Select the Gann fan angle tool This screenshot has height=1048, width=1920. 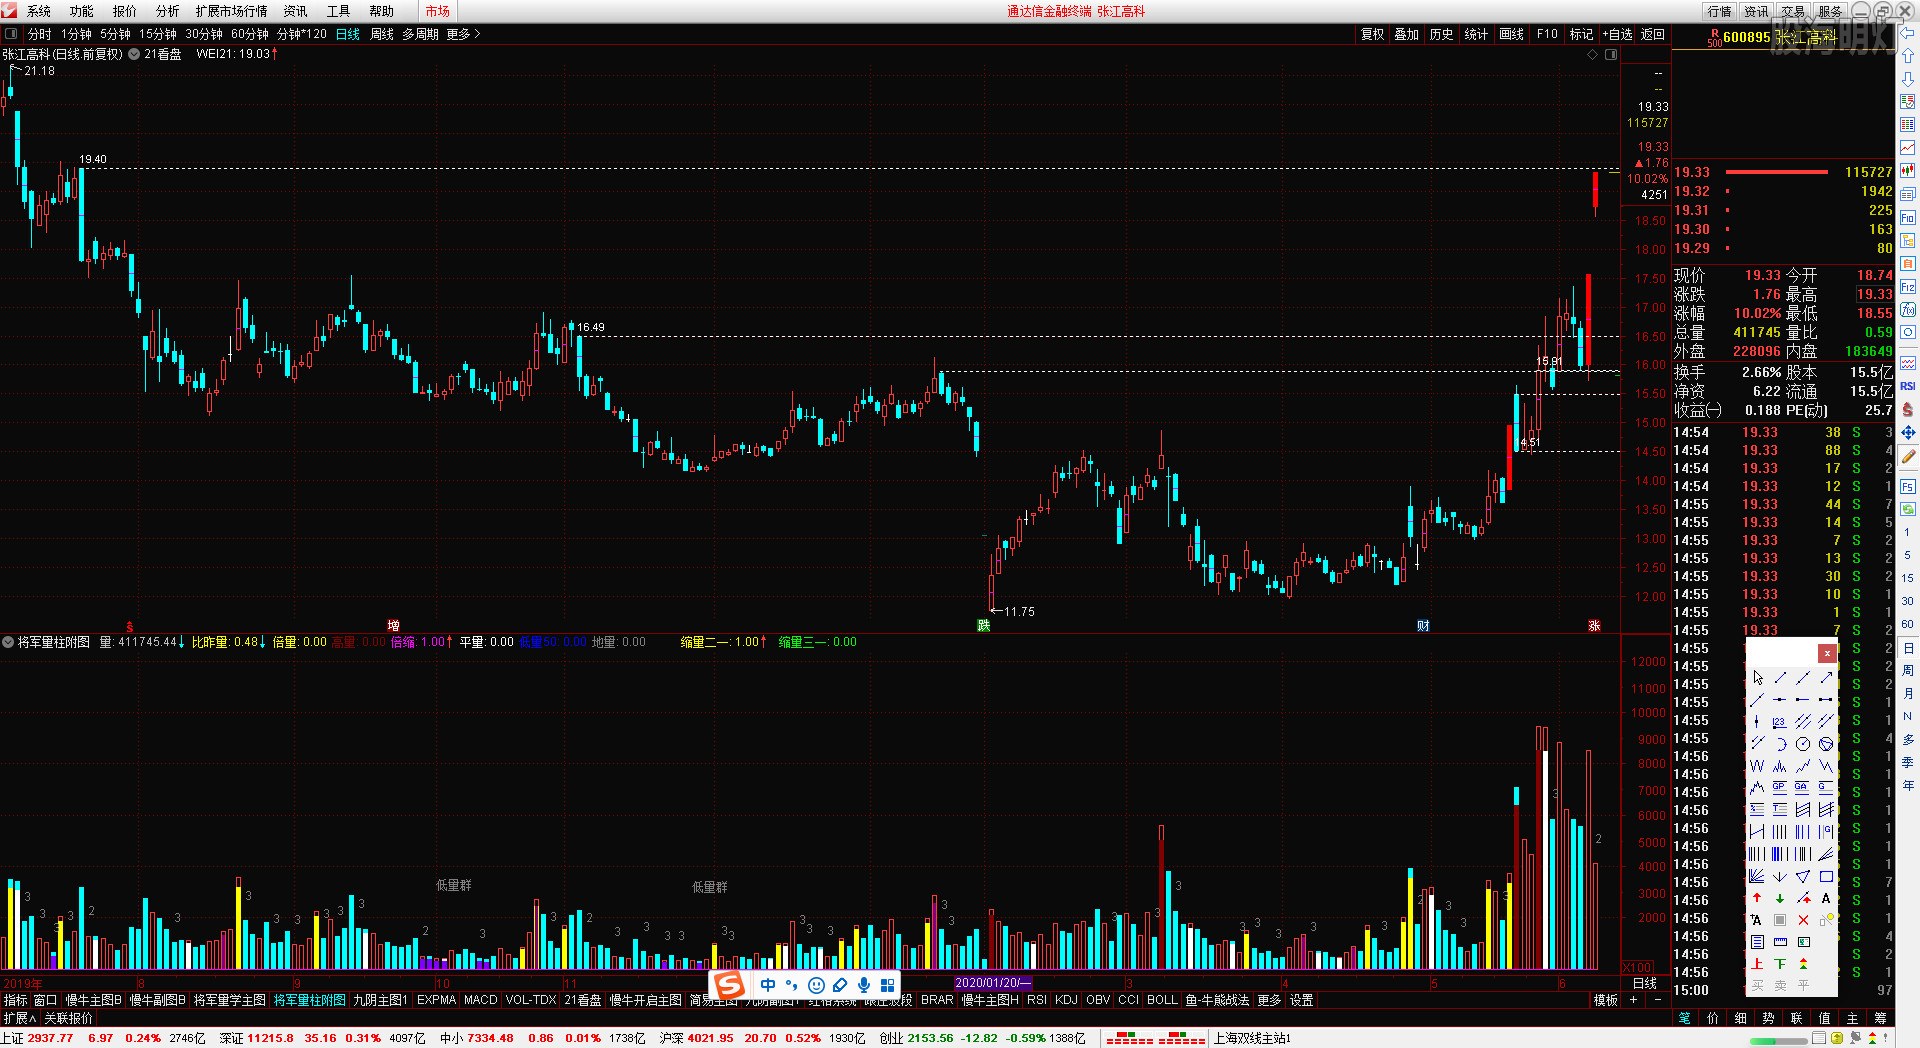pyautogui.click(x=1757, y=876)
